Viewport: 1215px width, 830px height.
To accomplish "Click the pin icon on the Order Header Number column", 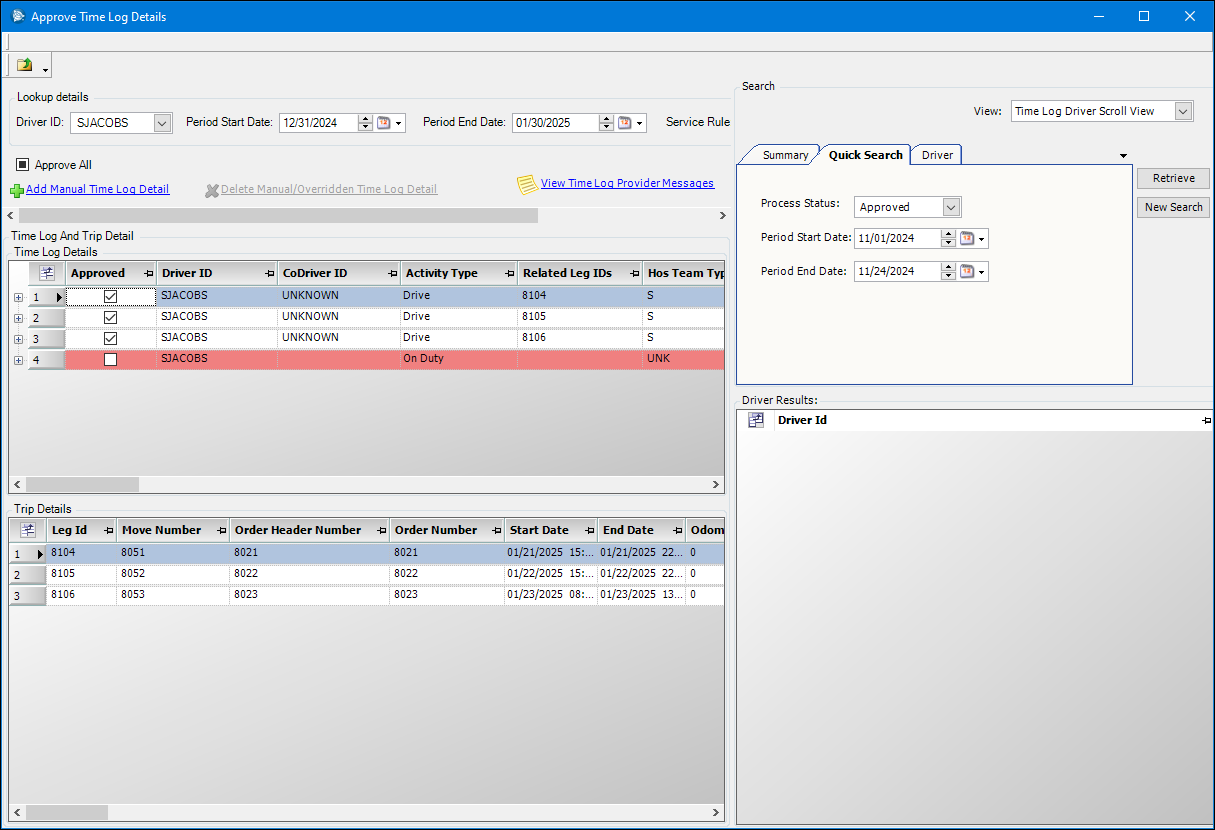I will (x=382, y=531).
